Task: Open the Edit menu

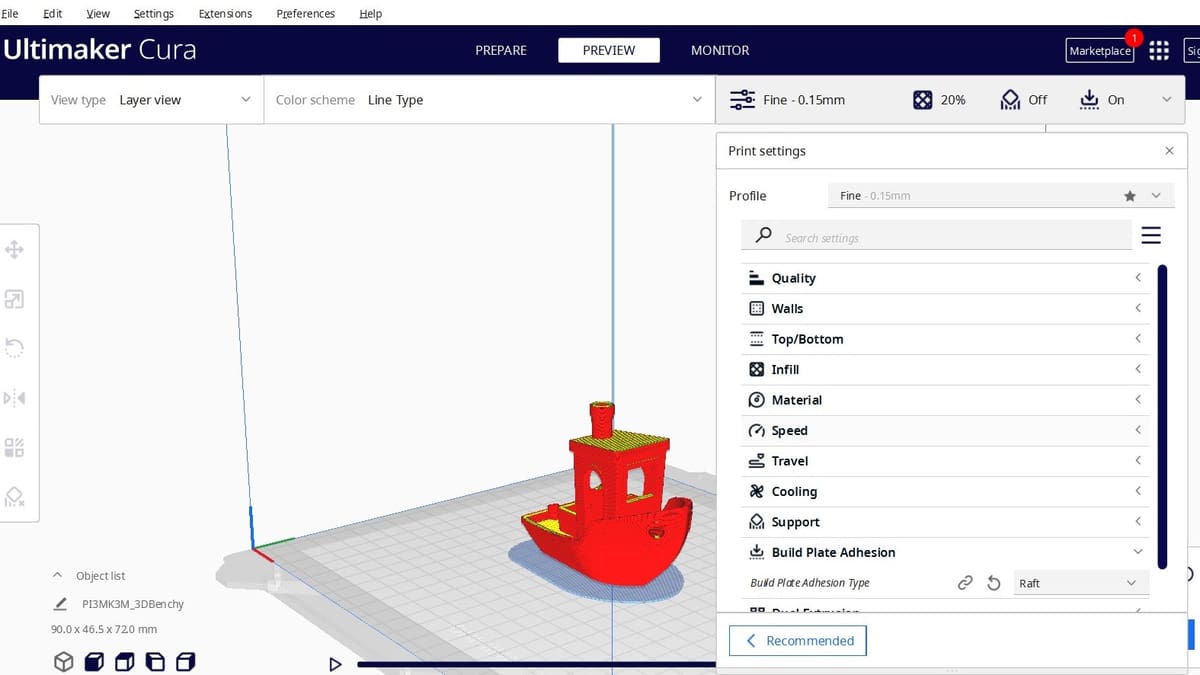Action: point(53,14)
